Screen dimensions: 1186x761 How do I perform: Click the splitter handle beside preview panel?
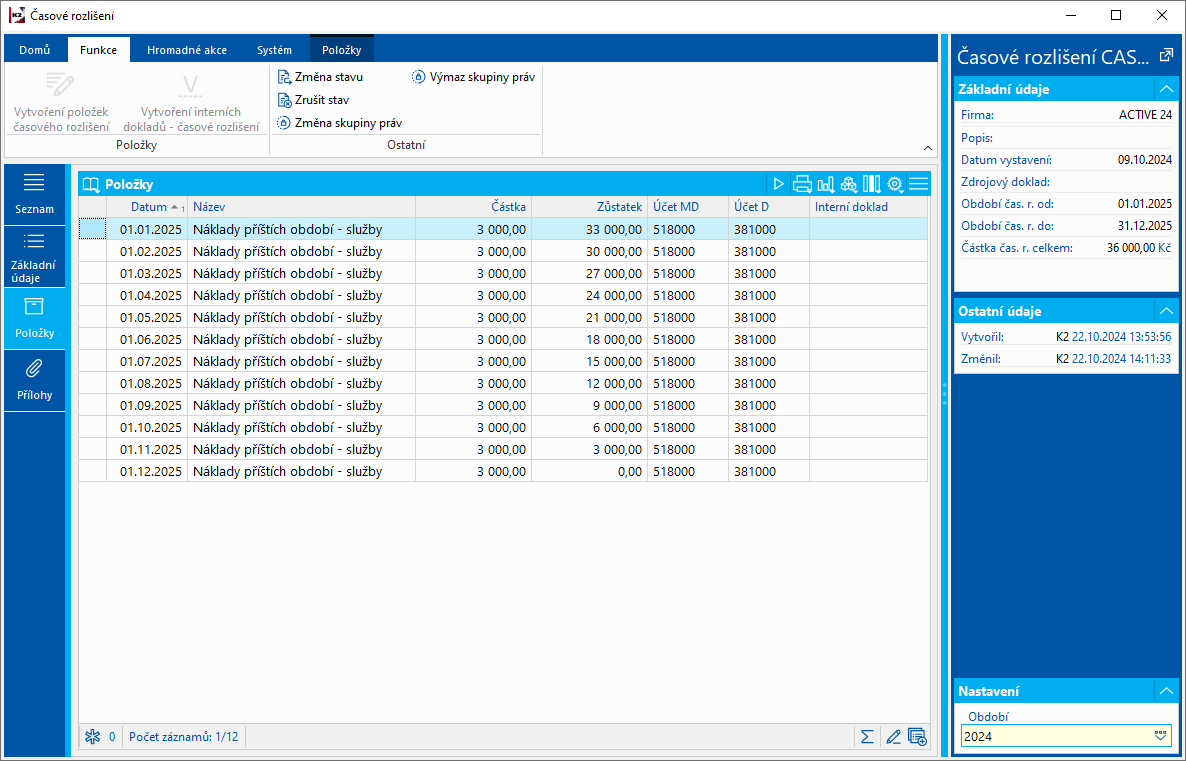tap(944, 393)
